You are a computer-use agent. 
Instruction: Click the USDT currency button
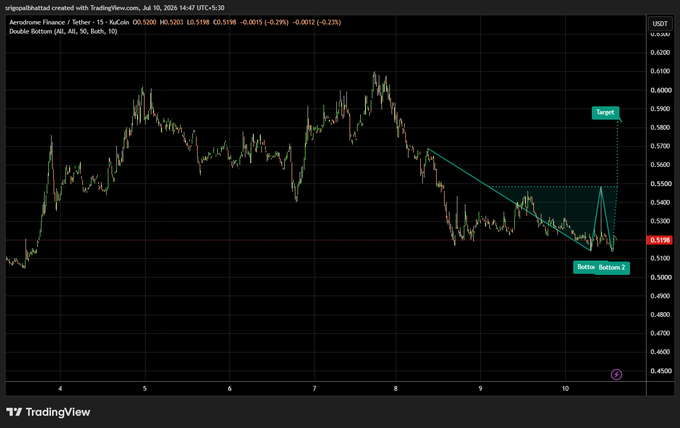coord(660,23)
